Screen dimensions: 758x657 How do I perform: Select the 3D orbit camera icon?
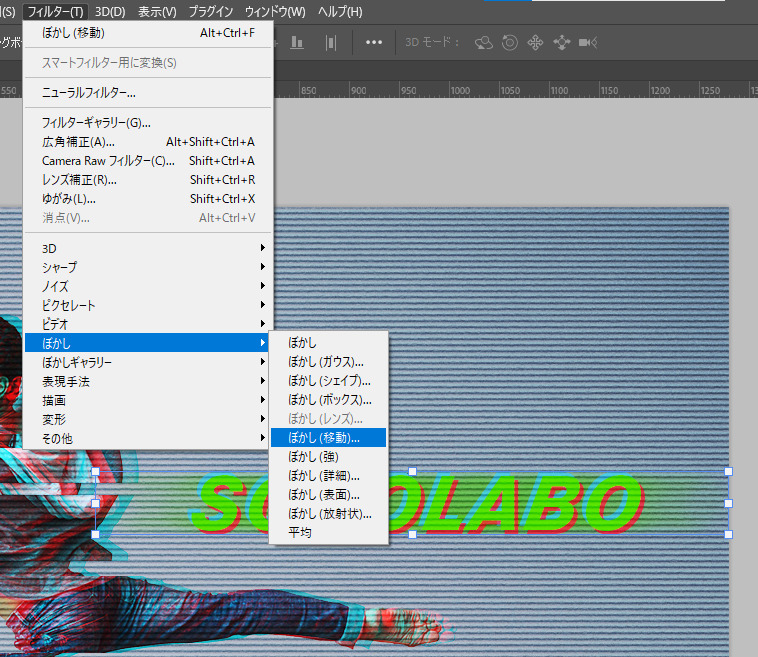tap(484, 42)
